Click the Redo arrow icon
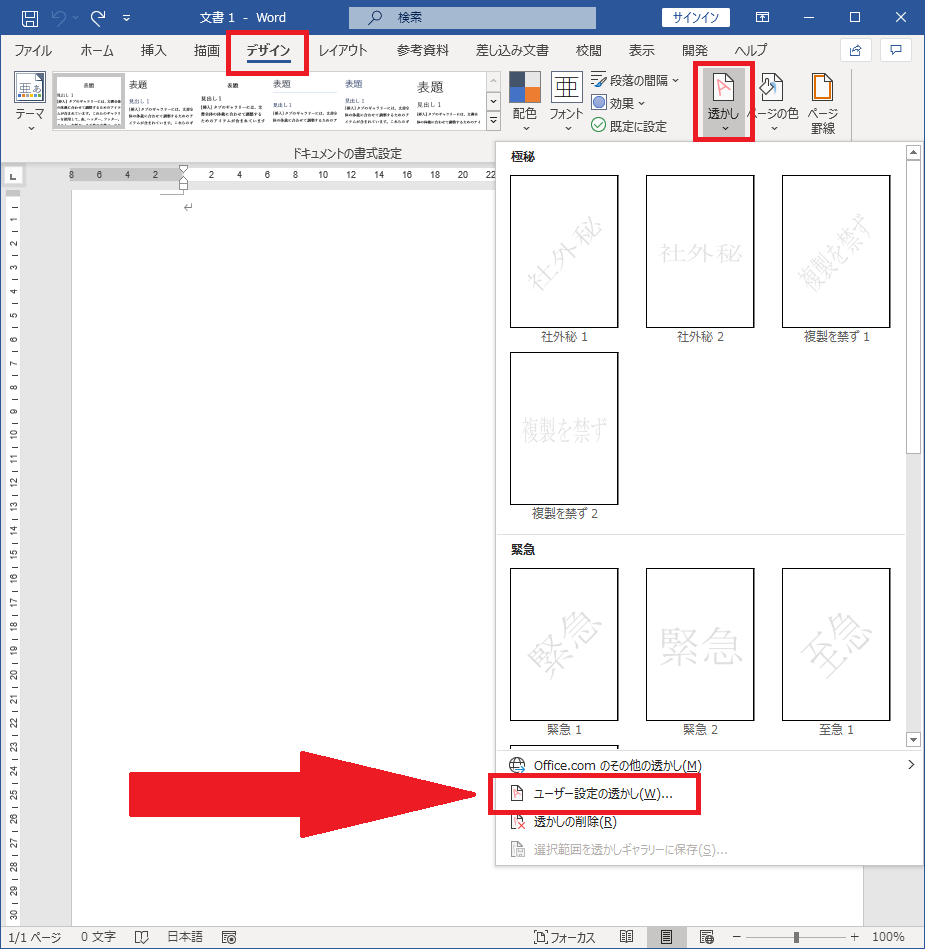 click(98, 18)
